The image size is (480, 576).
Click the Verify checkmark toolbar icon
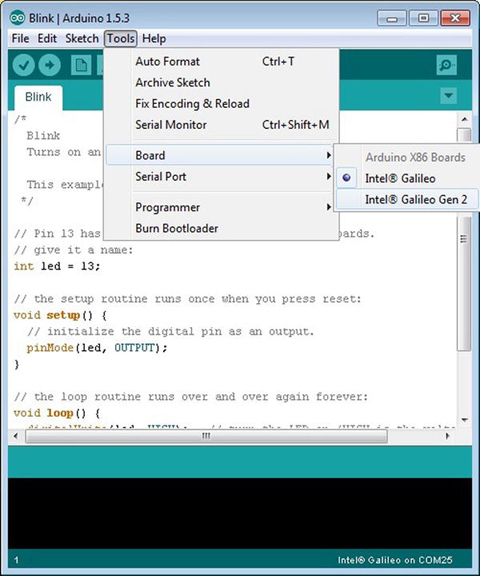point(24,65)
